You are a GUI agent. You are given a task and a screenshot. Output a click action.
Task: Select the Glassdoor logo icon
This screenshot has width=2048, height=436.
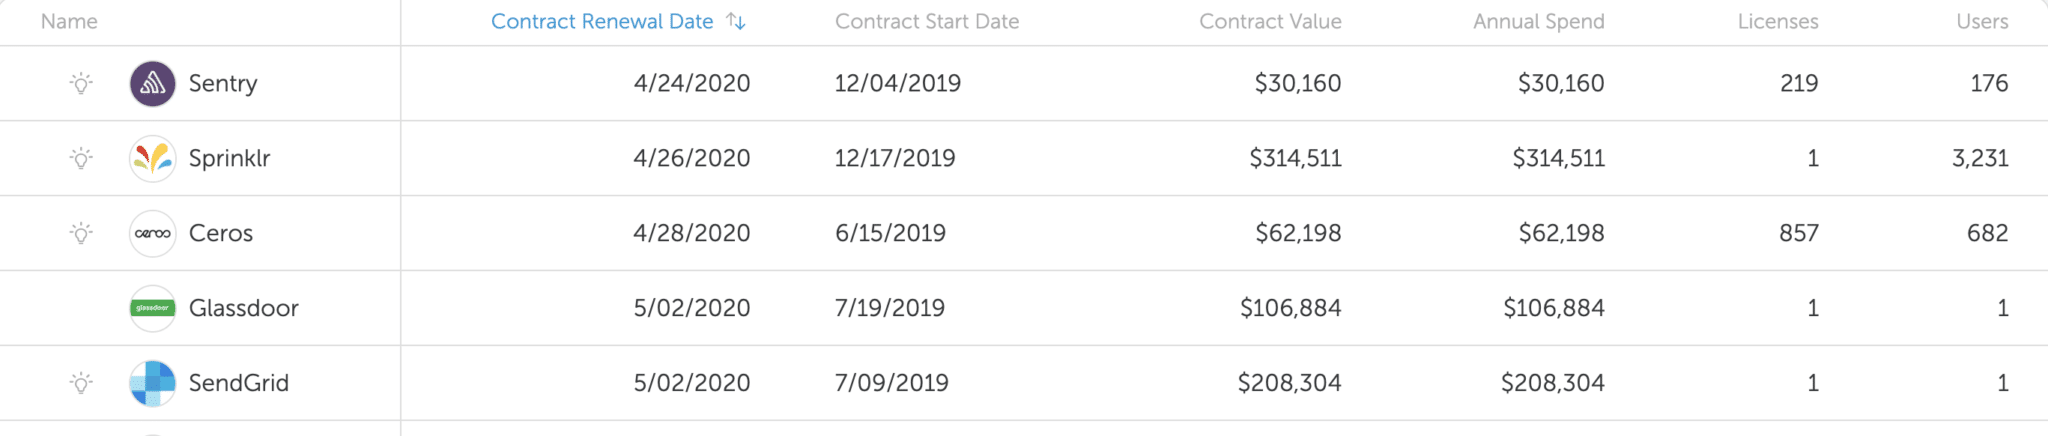click(x=153, y=308)
